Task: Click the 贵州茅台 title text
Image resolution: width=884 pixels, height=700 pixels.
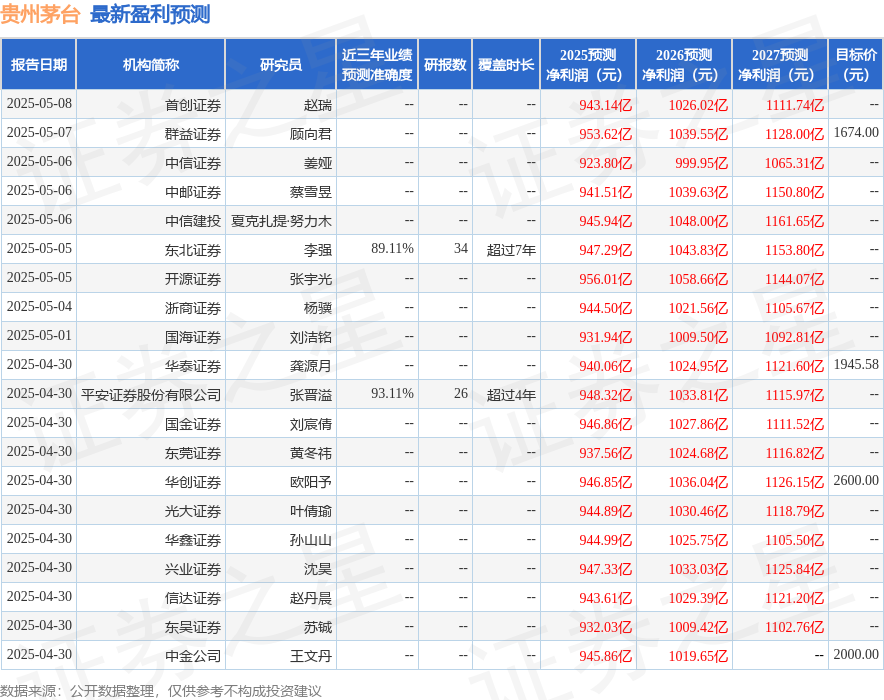Action: tap(40, 14)
